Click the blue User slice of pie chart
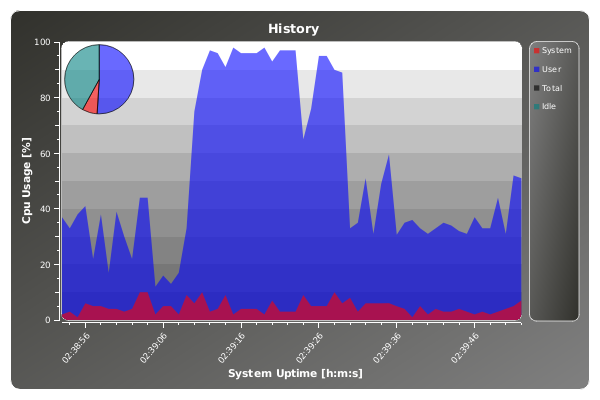The height and width of the screenshot is (400, 600). tap(116, 80)
